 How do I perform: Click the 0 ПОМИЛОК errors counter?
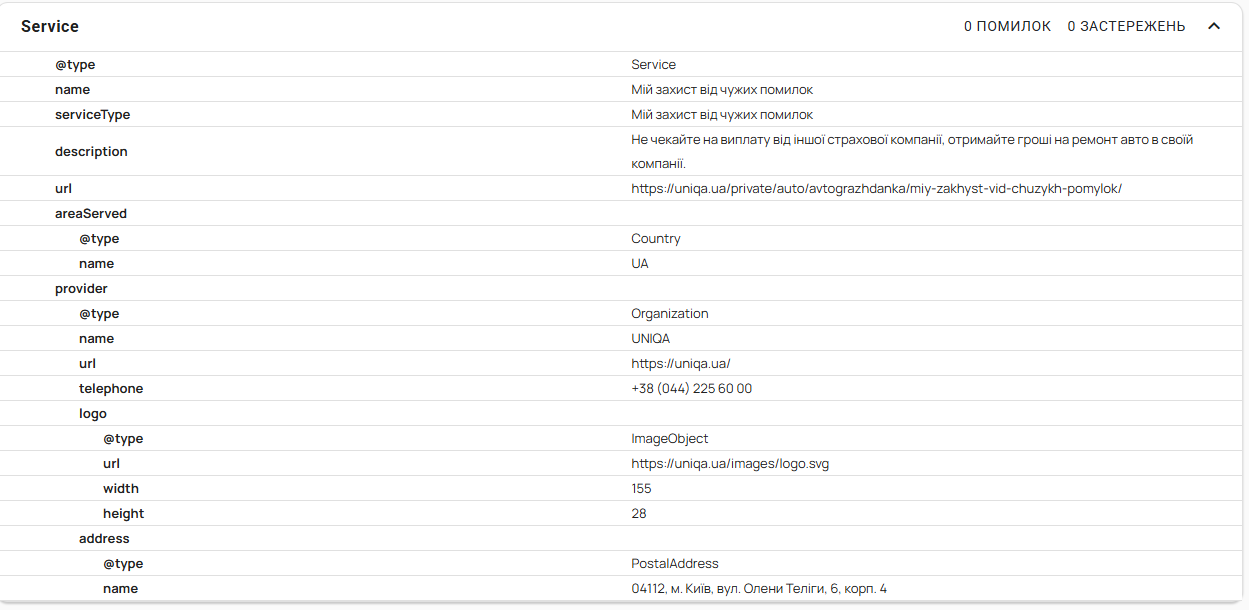(x=1007, y=26)
